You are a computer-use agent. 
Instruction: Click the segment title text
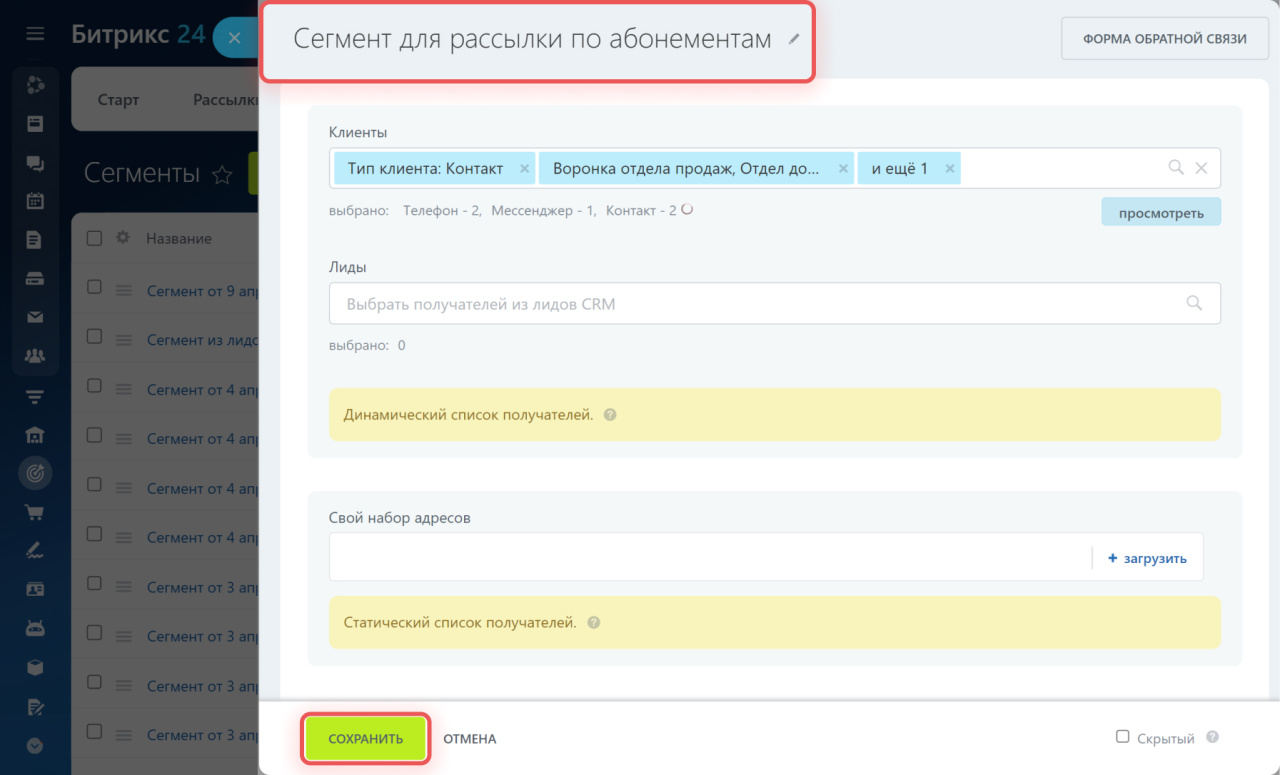tap(532, 39)
